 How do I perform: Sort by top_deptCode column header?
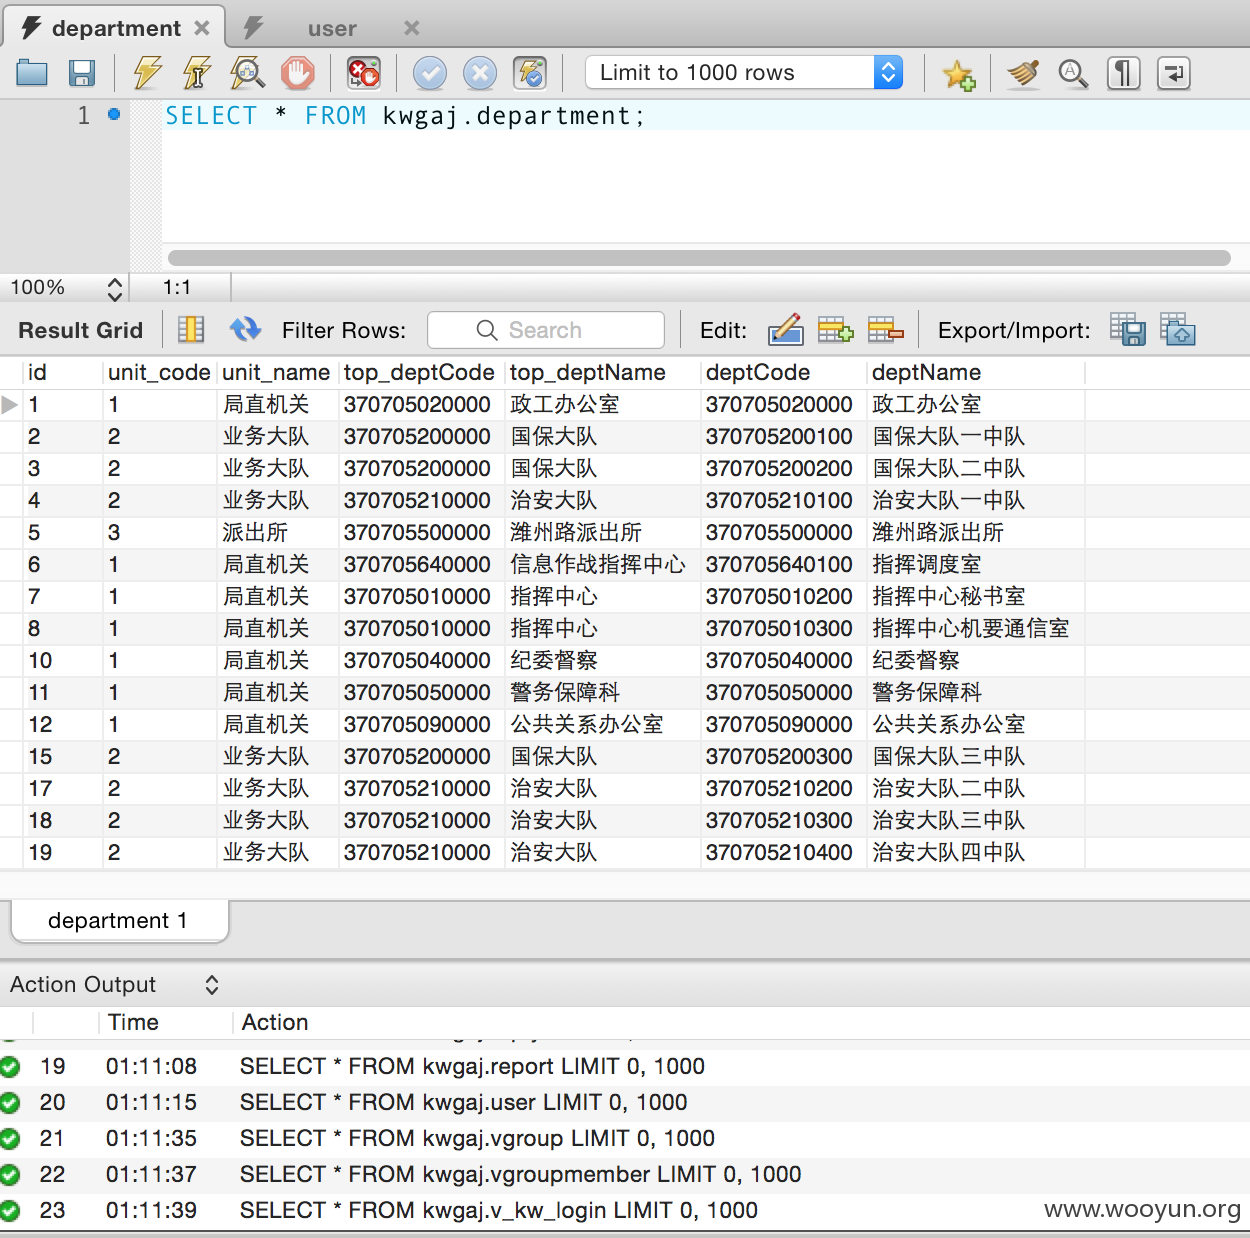pos(421,373)
